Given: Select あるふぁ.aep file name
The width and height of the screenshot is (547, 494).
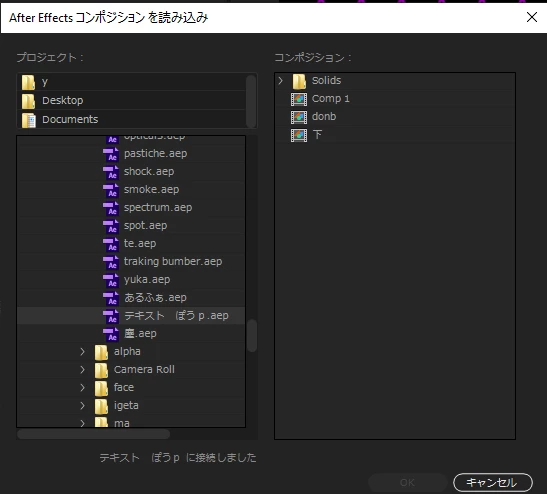Looking at the screenshot, I should coord(155,298).
